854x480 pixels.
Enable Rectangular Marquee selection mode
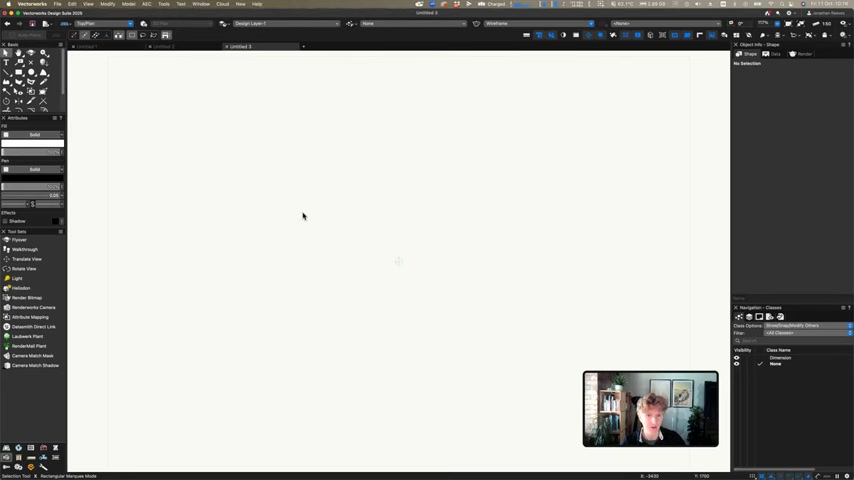[x=132, y=35]
